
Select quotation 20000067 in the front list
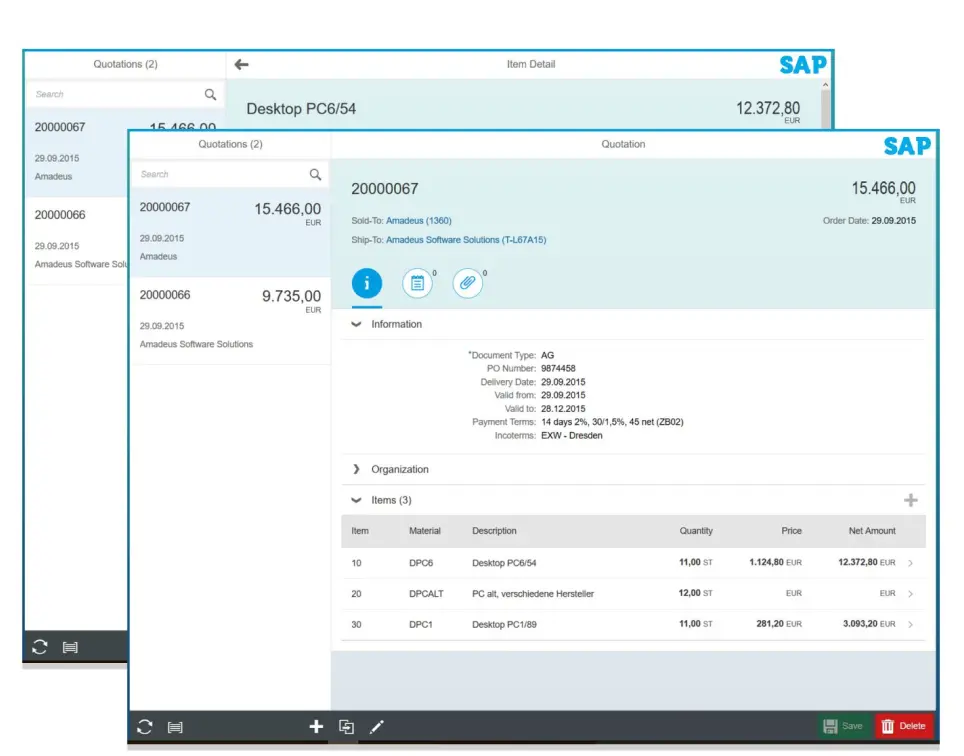[x=230, y=232]
